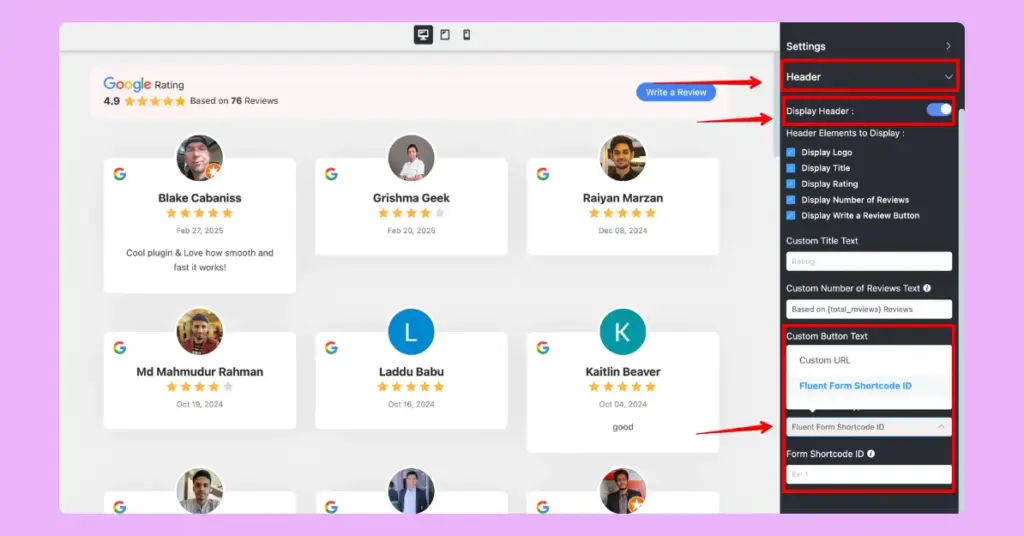Screen dimensions: 1024x536
Task: Click reviewer name Kaitlin Beaver
Action: (x=623, y=371)
